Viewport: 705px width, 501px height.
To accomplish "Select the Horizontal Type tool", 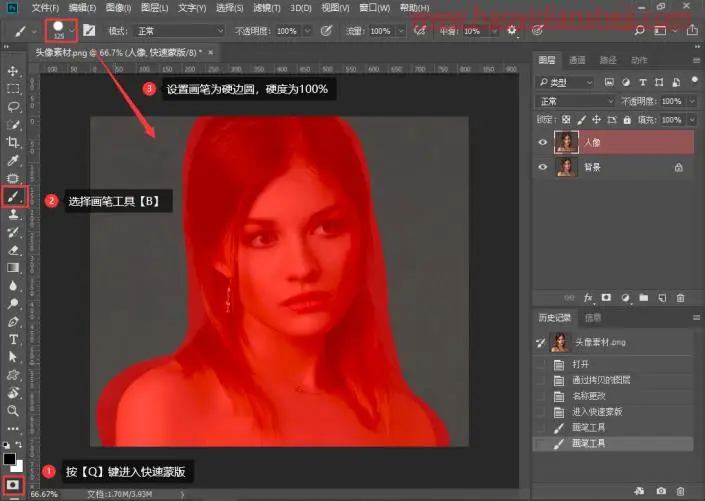I will point(13,340).
